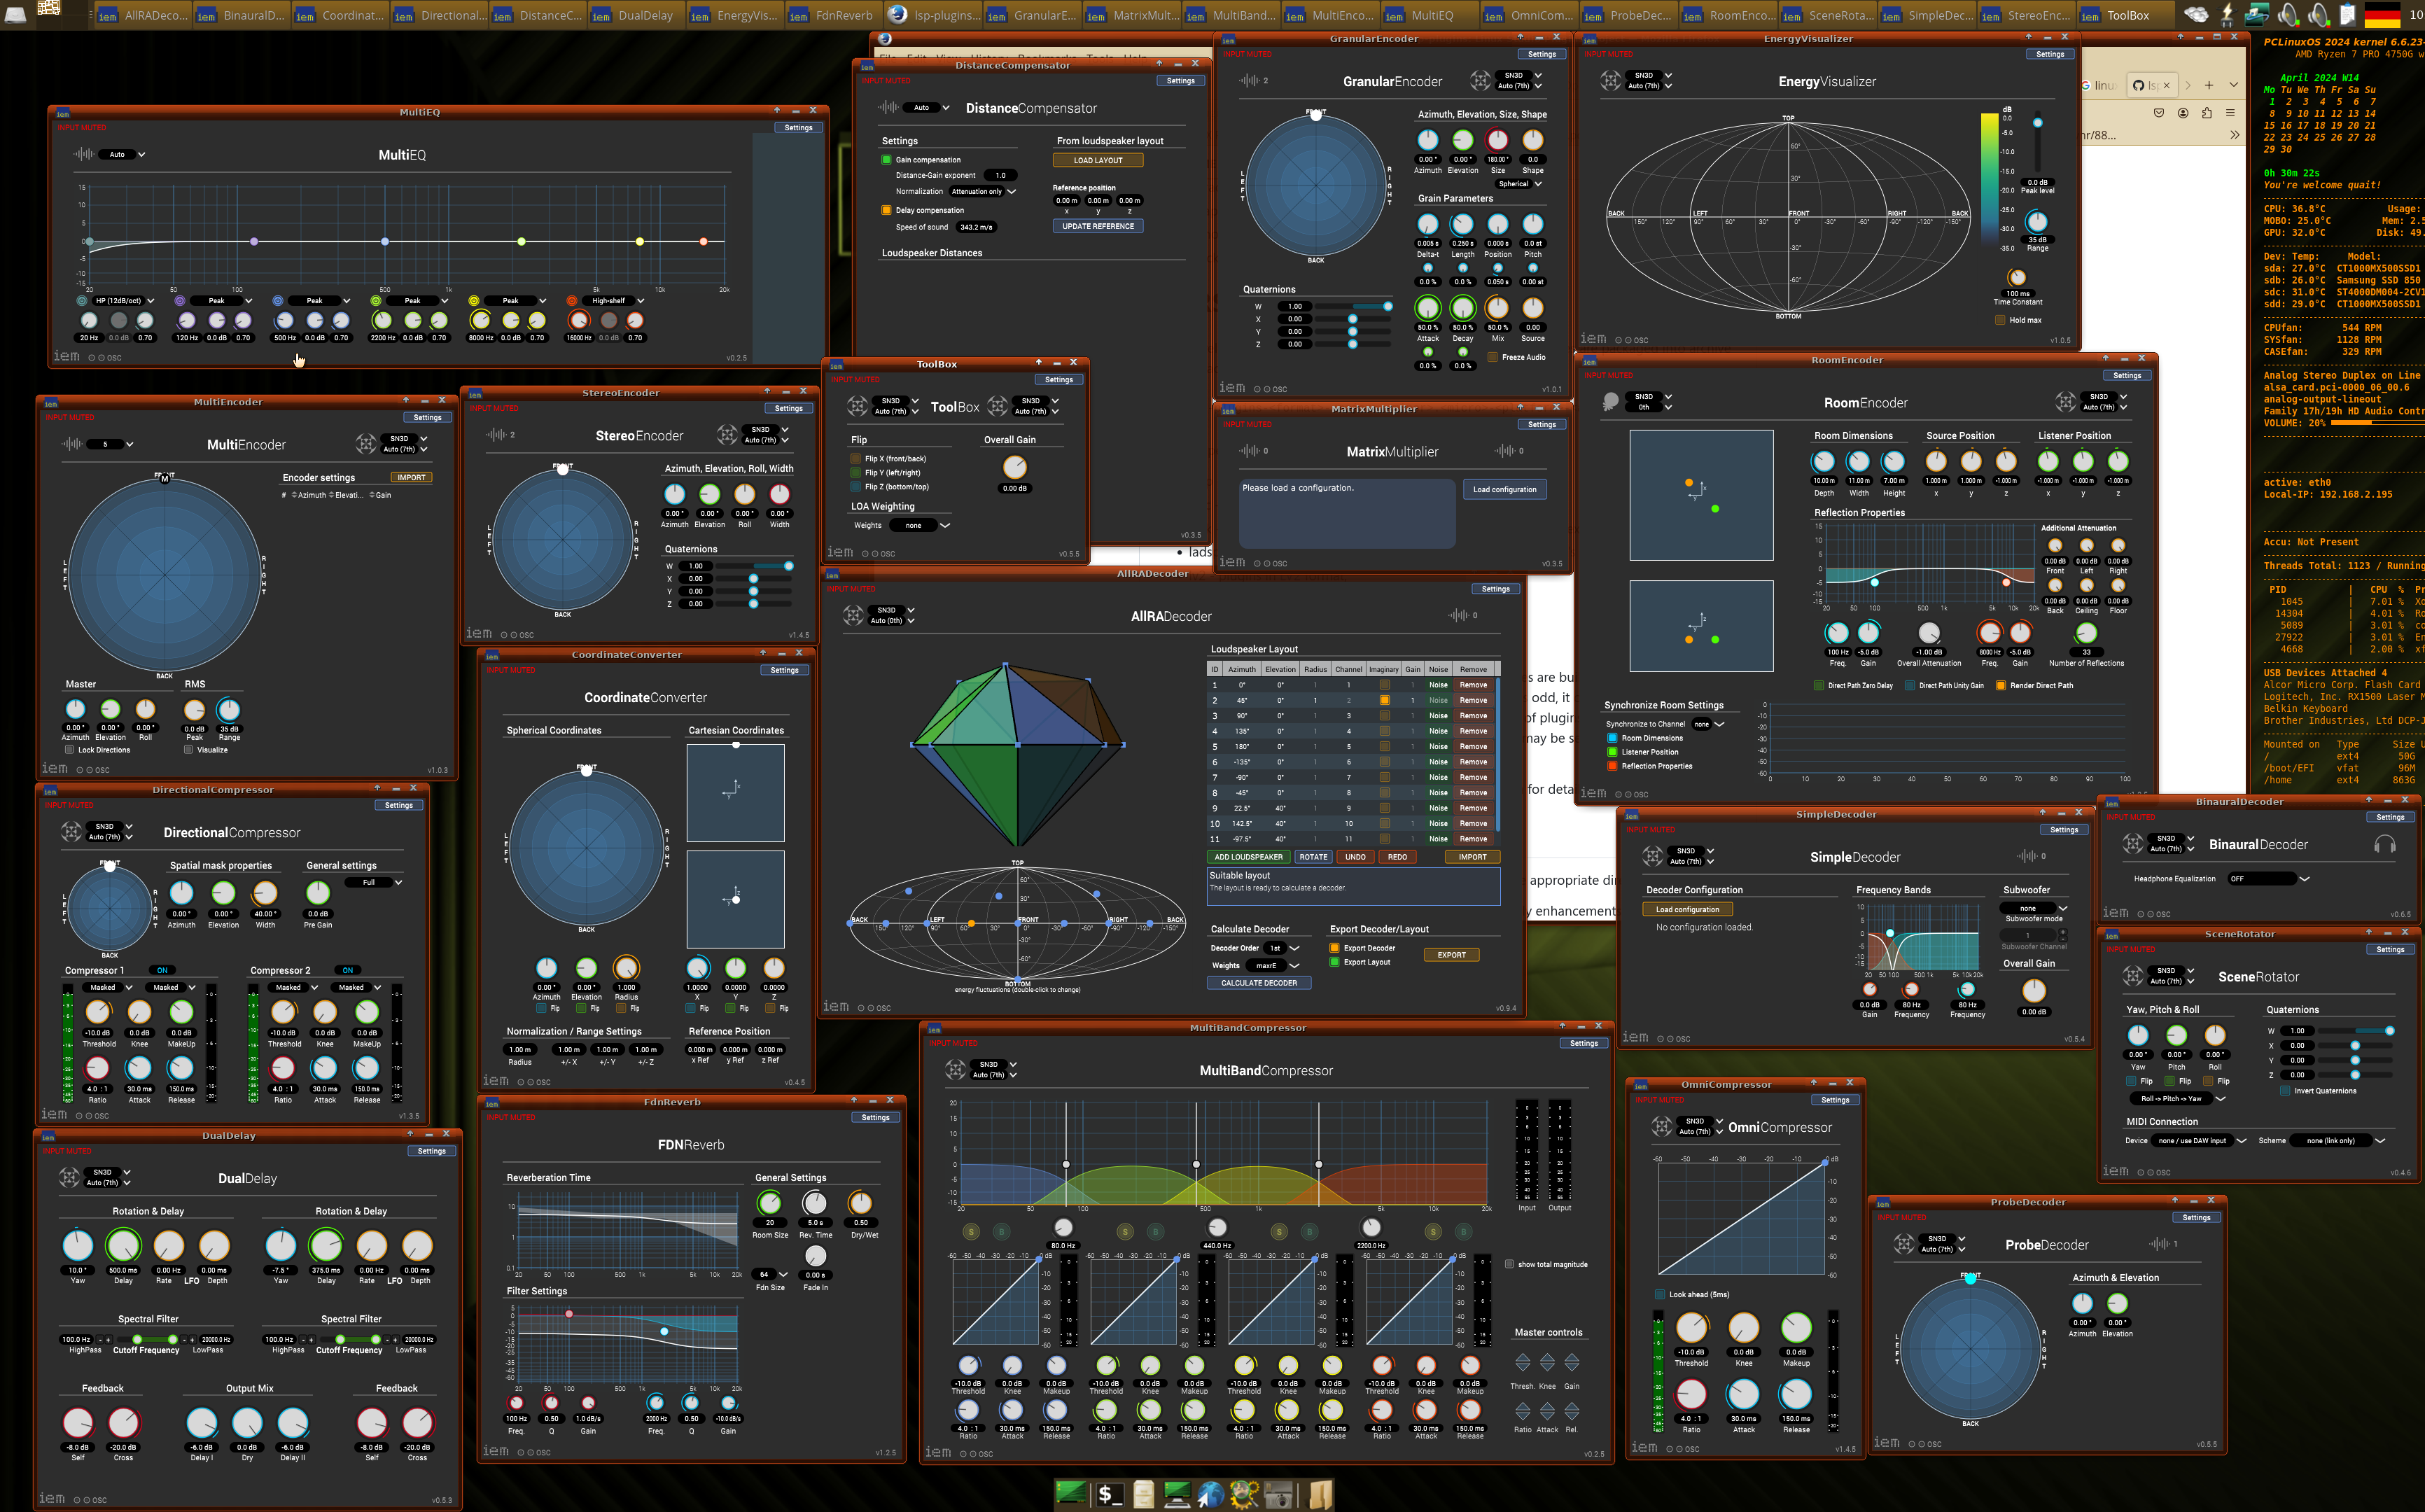The width and height of the screenshot is (2425, 1512).
Task: Click the ambisonic icon in EnergyVisualizer header
Action: click(x=1610, y=81)
